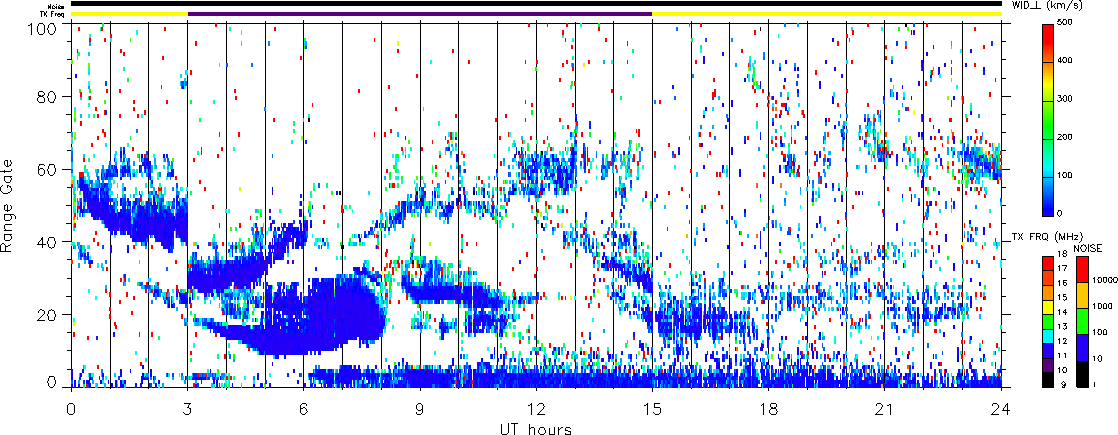The image size is (1118, 435).
Task: Click the yellow TX Freq segment after 15 UT
Action: (827, 14)
